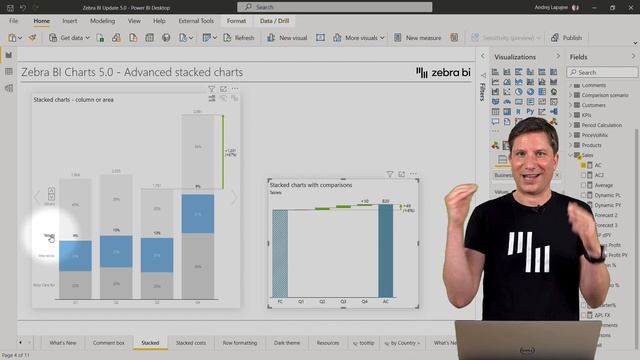The height and width of the screenshot is (360, 640).
Task: Click the Quick measure icon
Action: click(454, 38)
